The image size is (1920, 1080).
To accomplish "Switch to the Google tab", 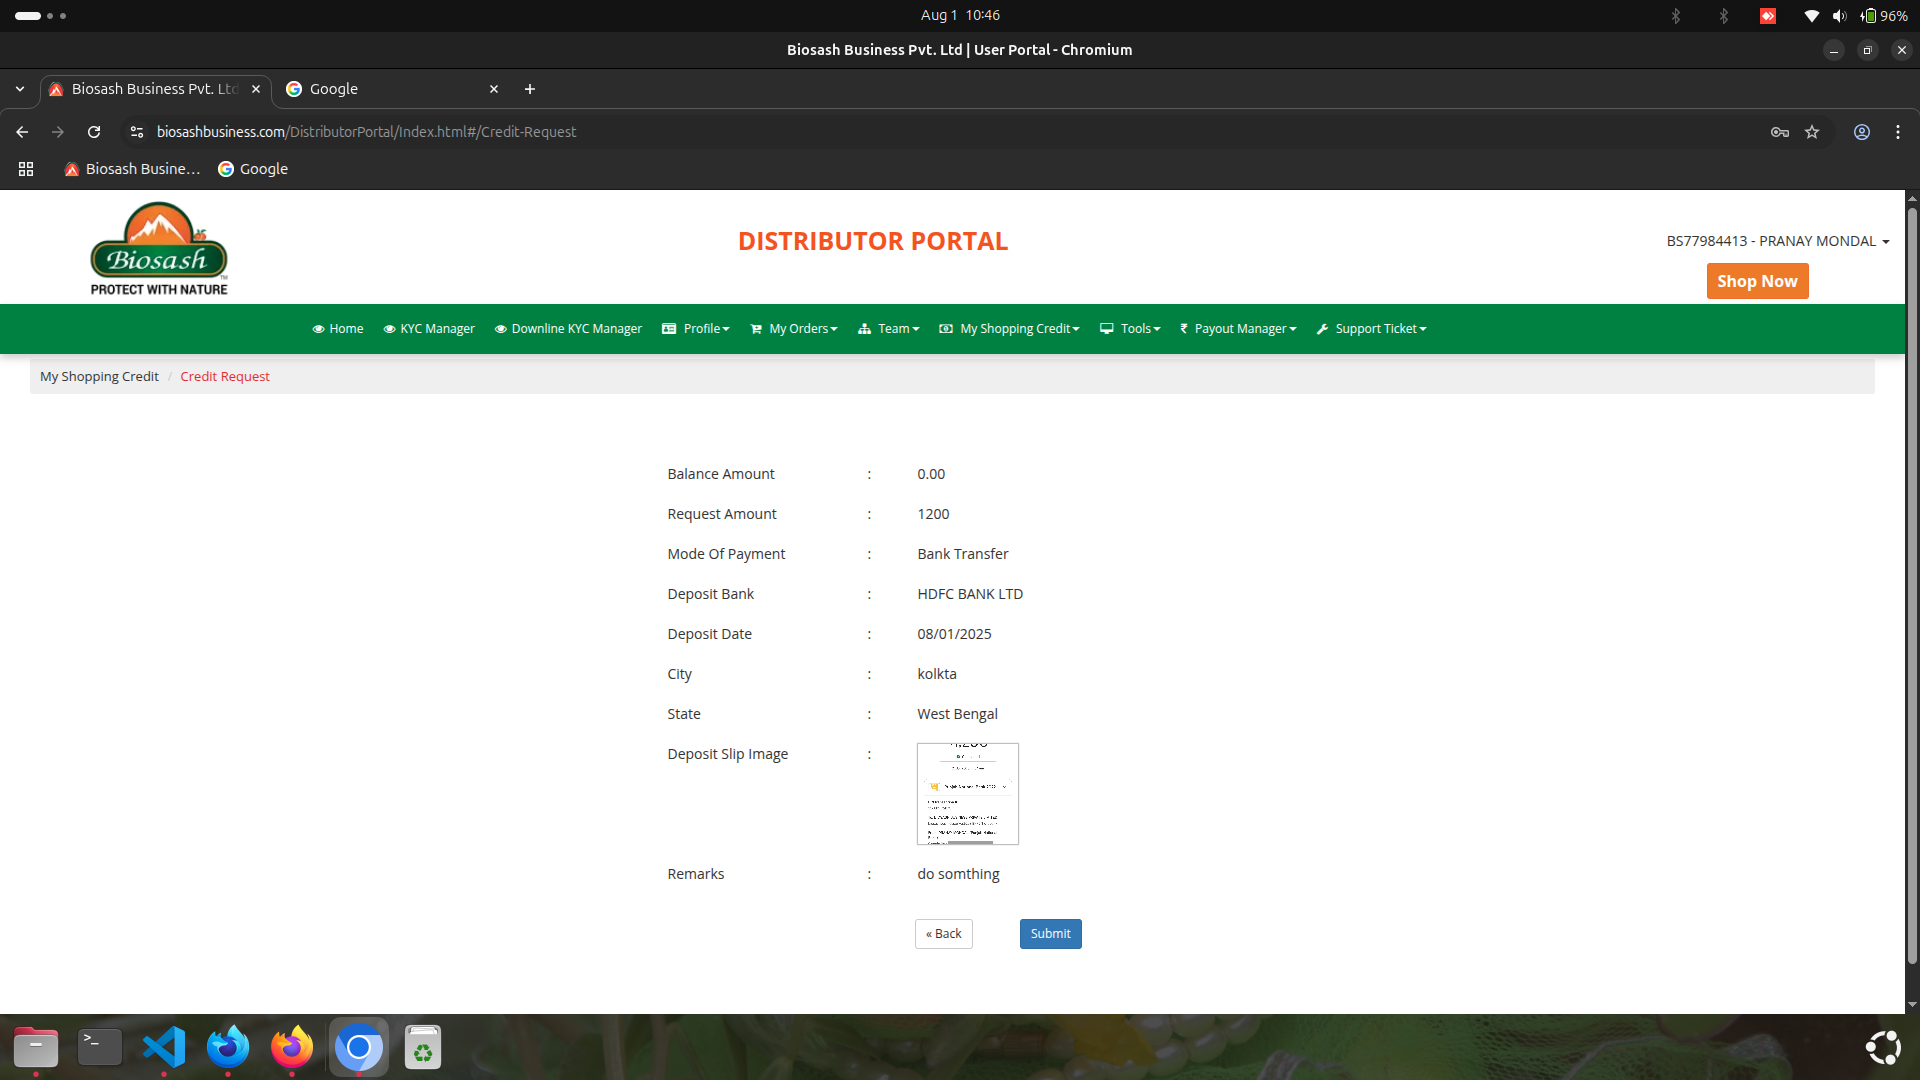I will (390, 89).
